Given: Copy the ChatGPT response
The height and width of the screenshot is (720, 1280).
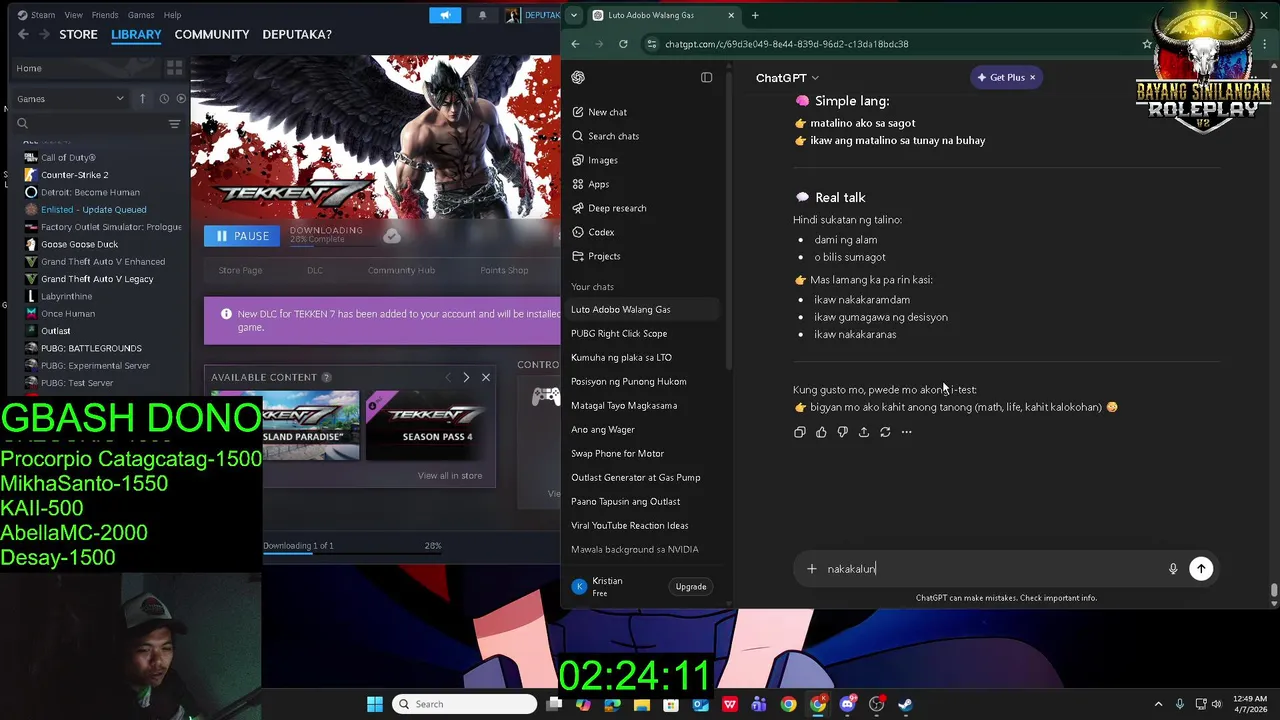Looking at the screenshot, I should pos(799,432).
